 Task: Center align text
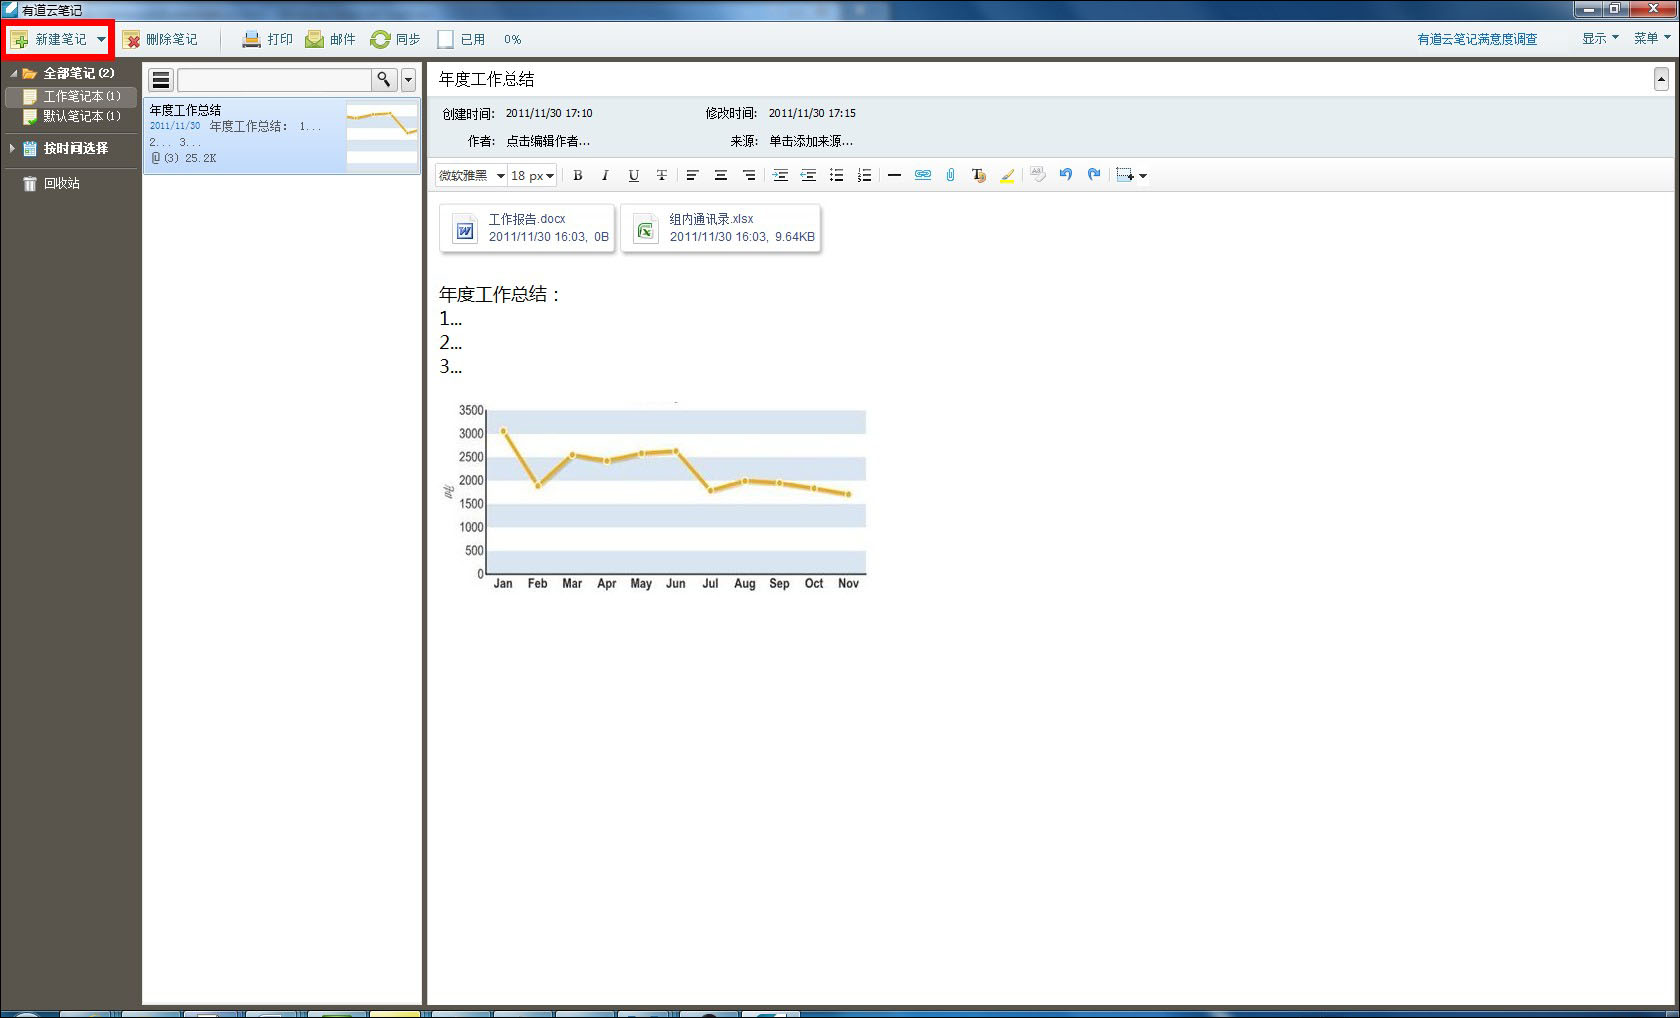[720, 176]
